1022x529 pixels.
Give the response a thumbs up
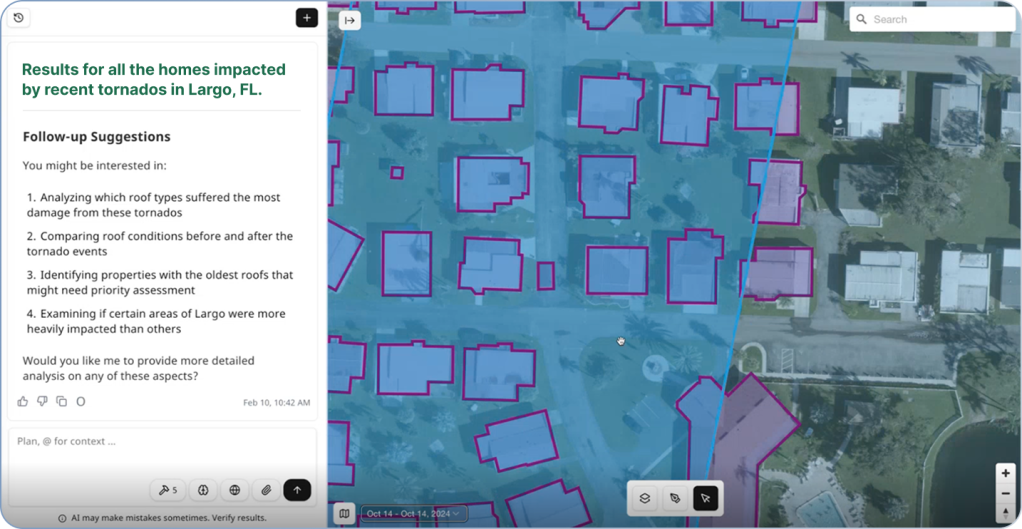(x=23, y=402)
